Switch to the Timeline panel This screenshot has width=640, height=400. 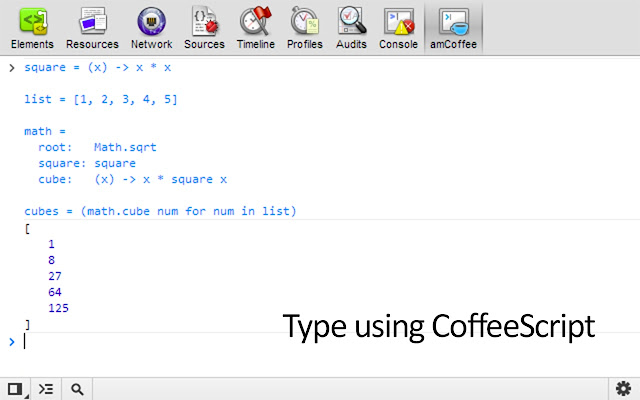(x=256, y=28)
